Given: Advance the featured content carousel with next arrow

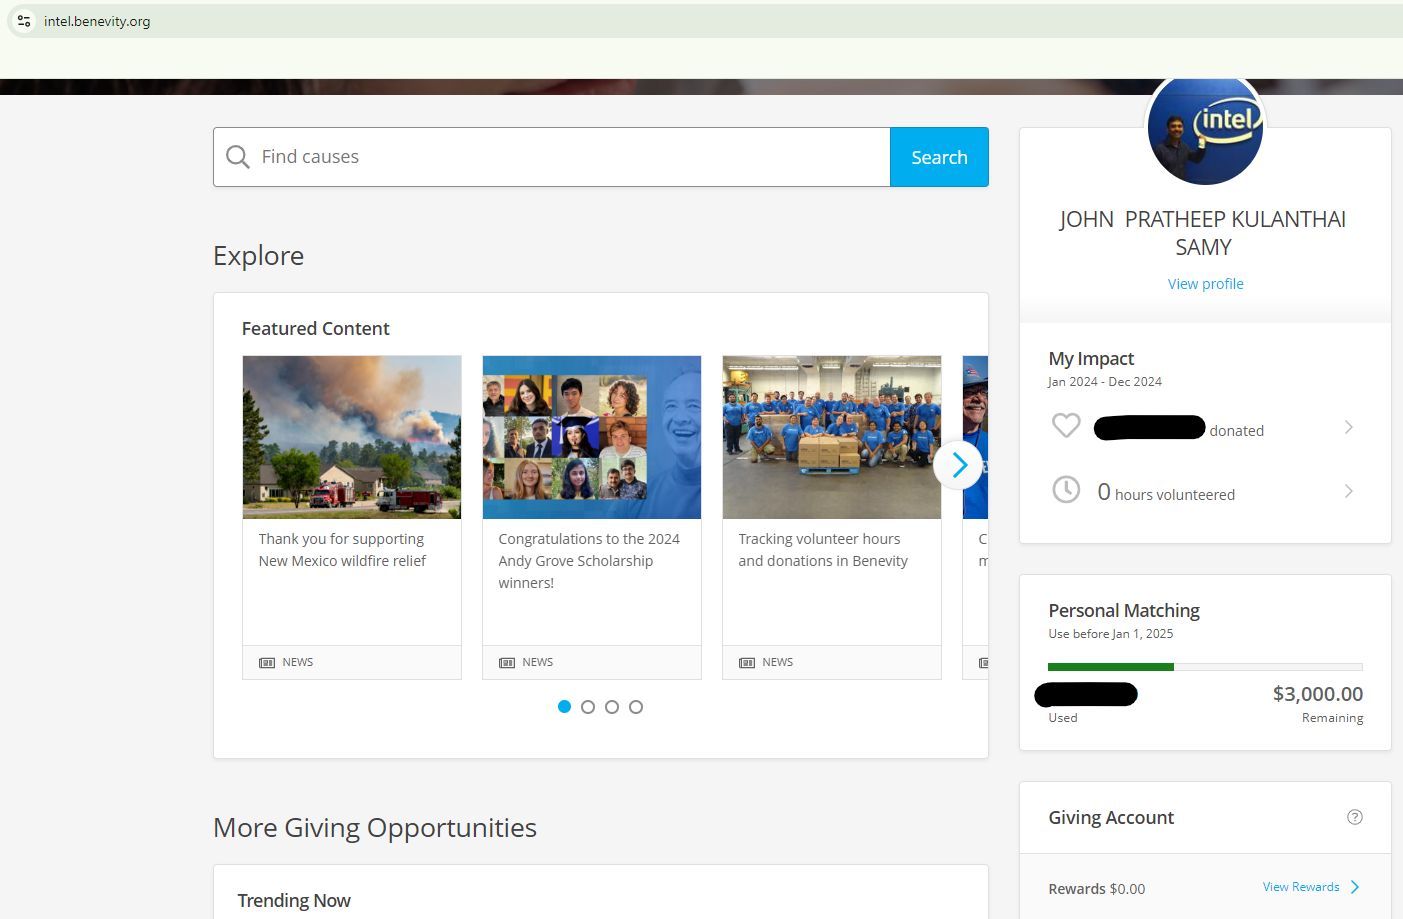Looking at the screenshot, I should [958, 465].
